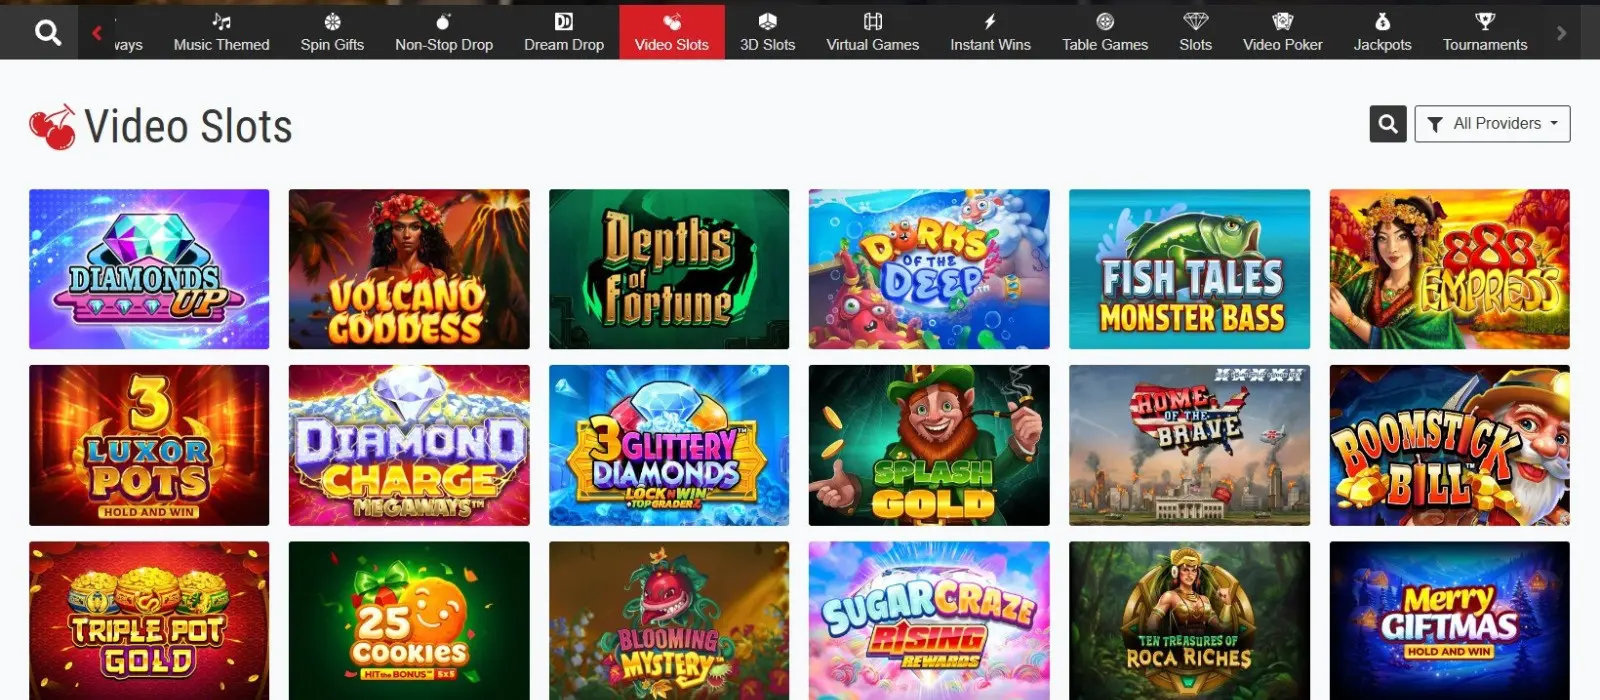Open the Tournaments section
Viewport: 1600px width, 700px height.
pyautogui.click(x=1484, y=33)
